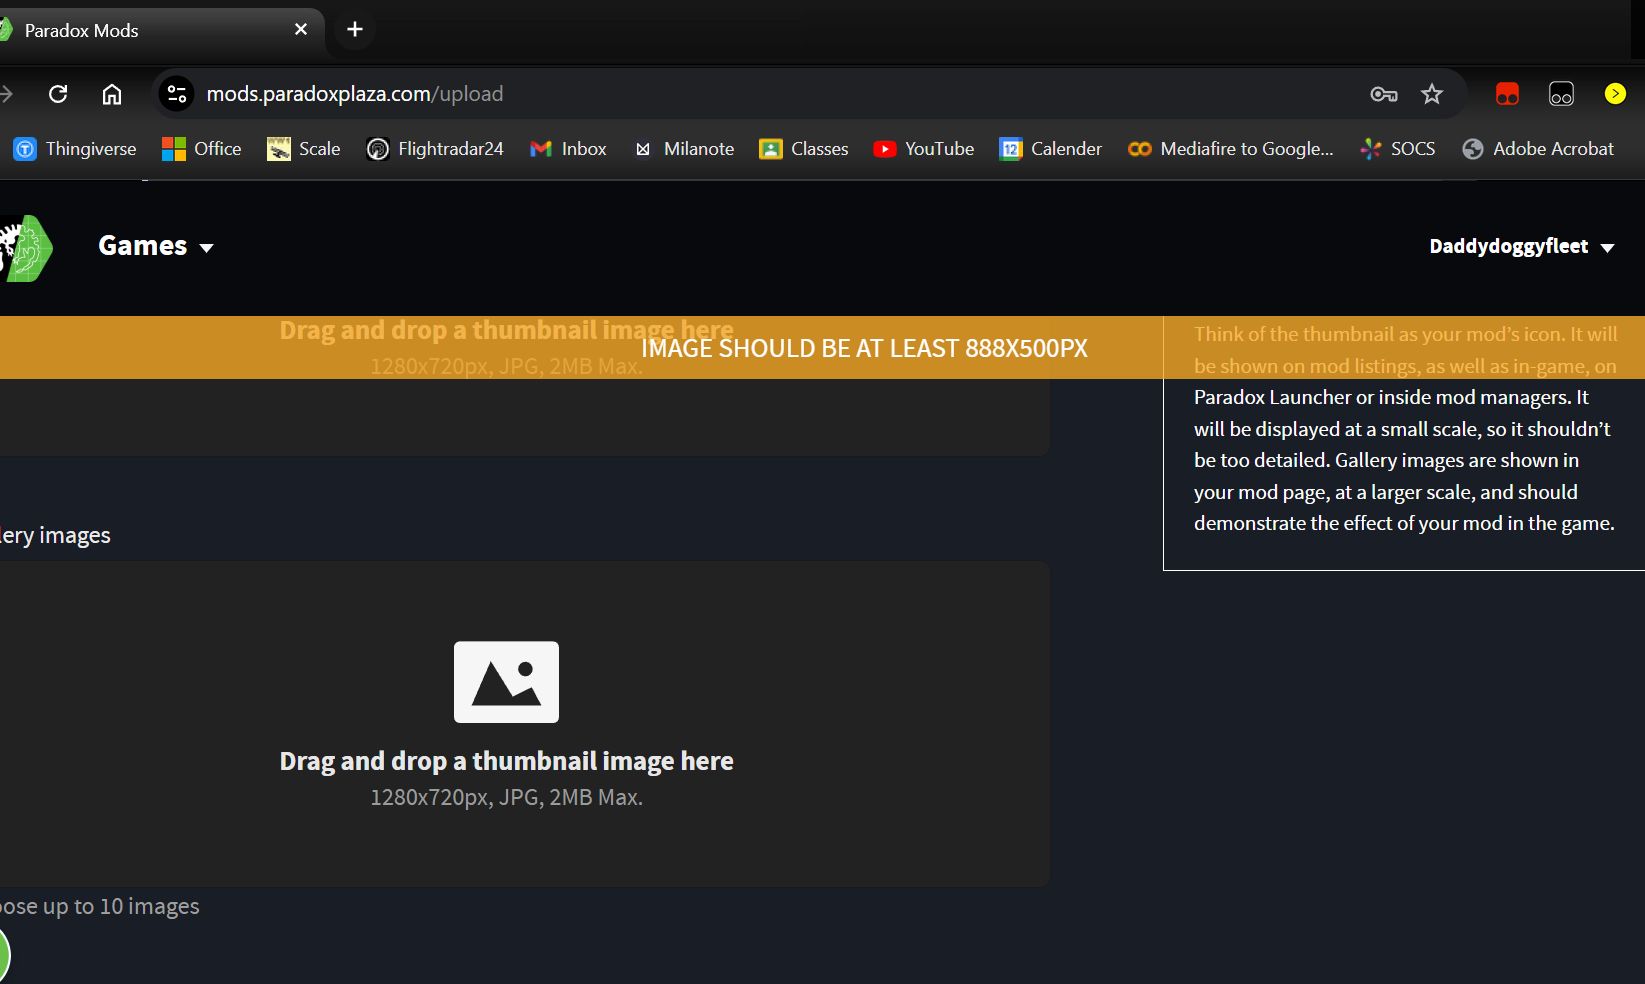
Task: Open the Flightradar24 bookmark
Action: [x=435, y=149]
